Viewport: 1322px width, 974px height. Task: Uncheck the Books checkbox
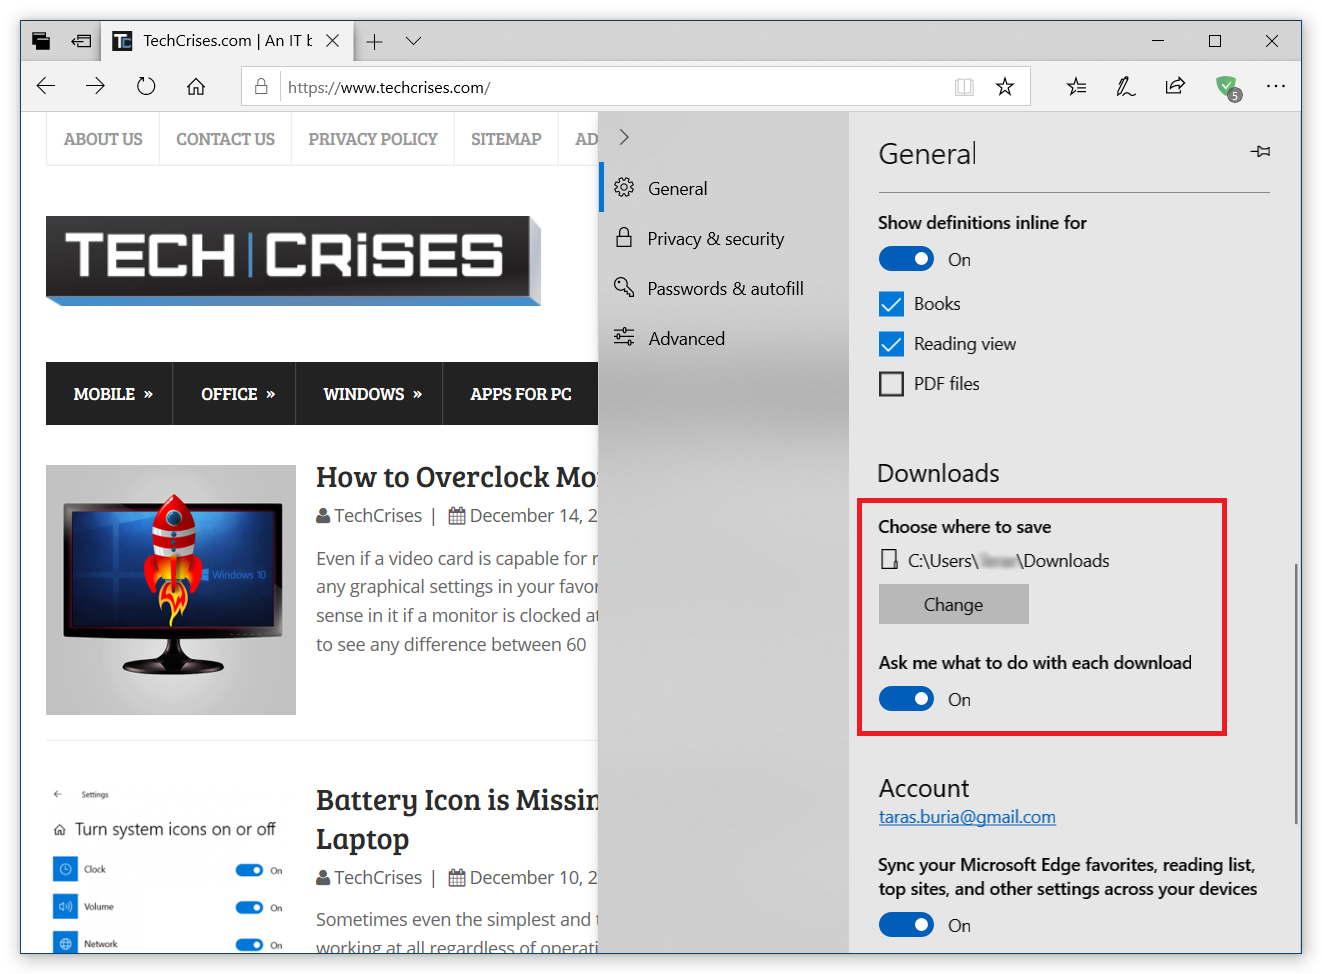coord(891,304)
